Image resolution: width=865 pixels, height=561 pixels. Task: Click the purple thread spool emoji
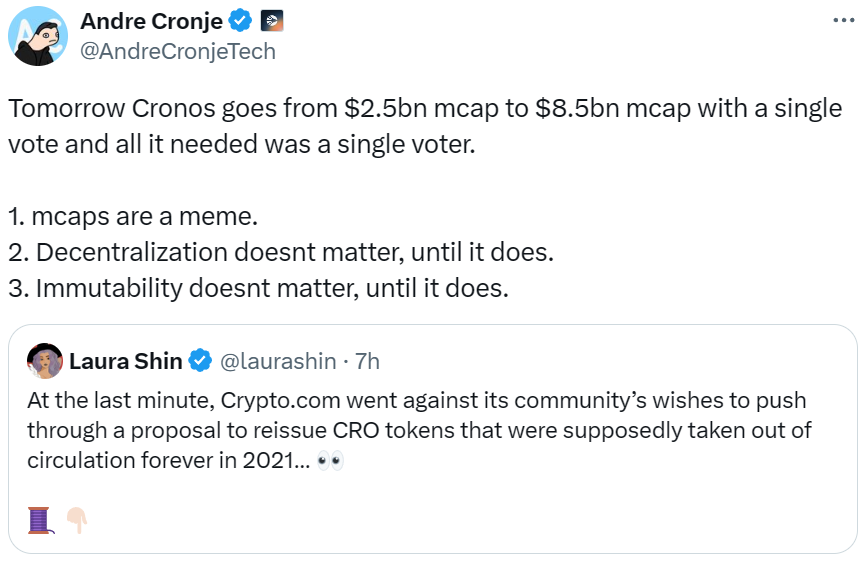point(39,520)
